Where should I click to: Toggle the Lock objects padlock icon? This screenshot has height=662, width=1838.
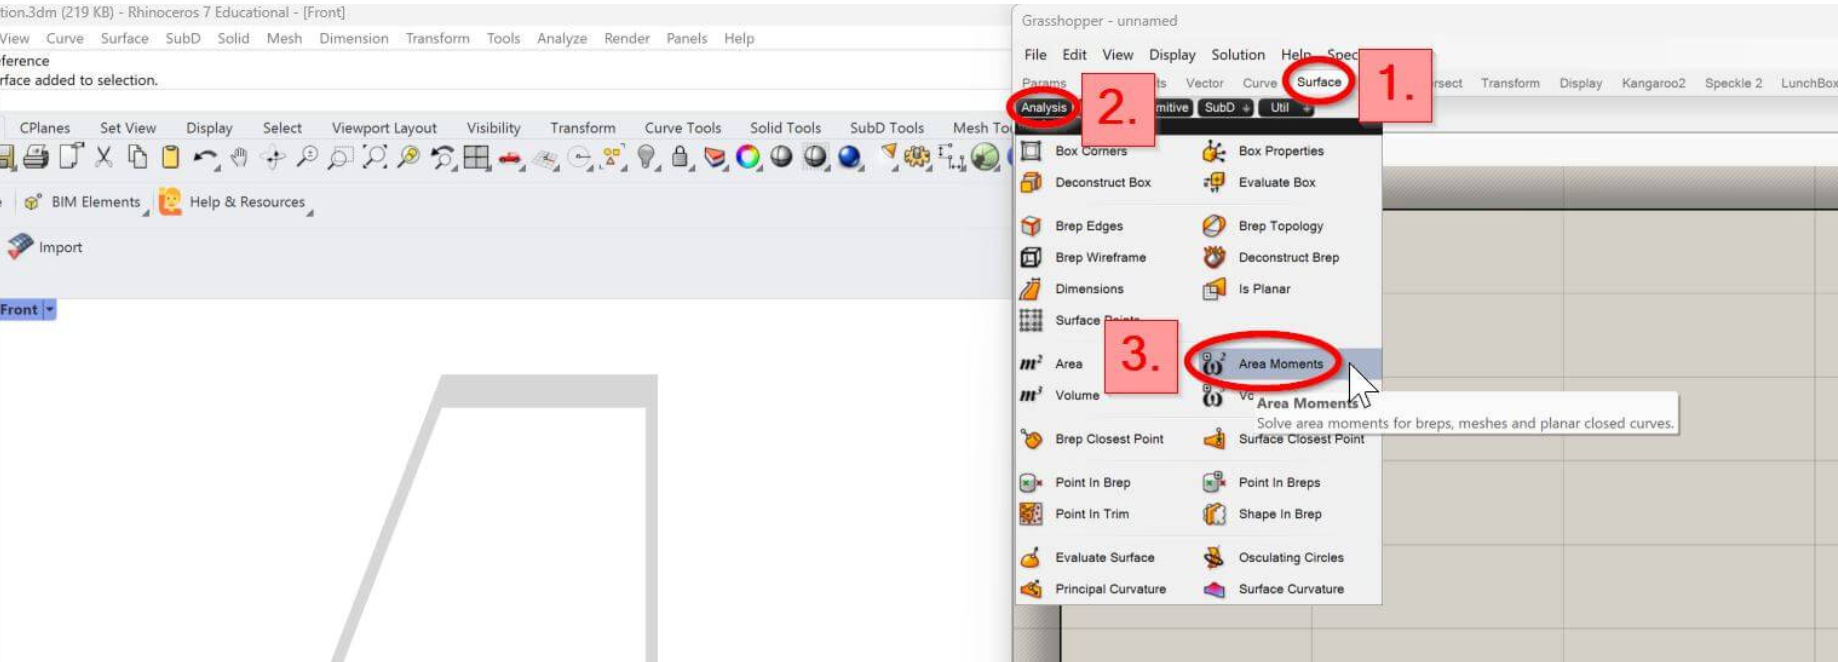click(x=680, y=157)
